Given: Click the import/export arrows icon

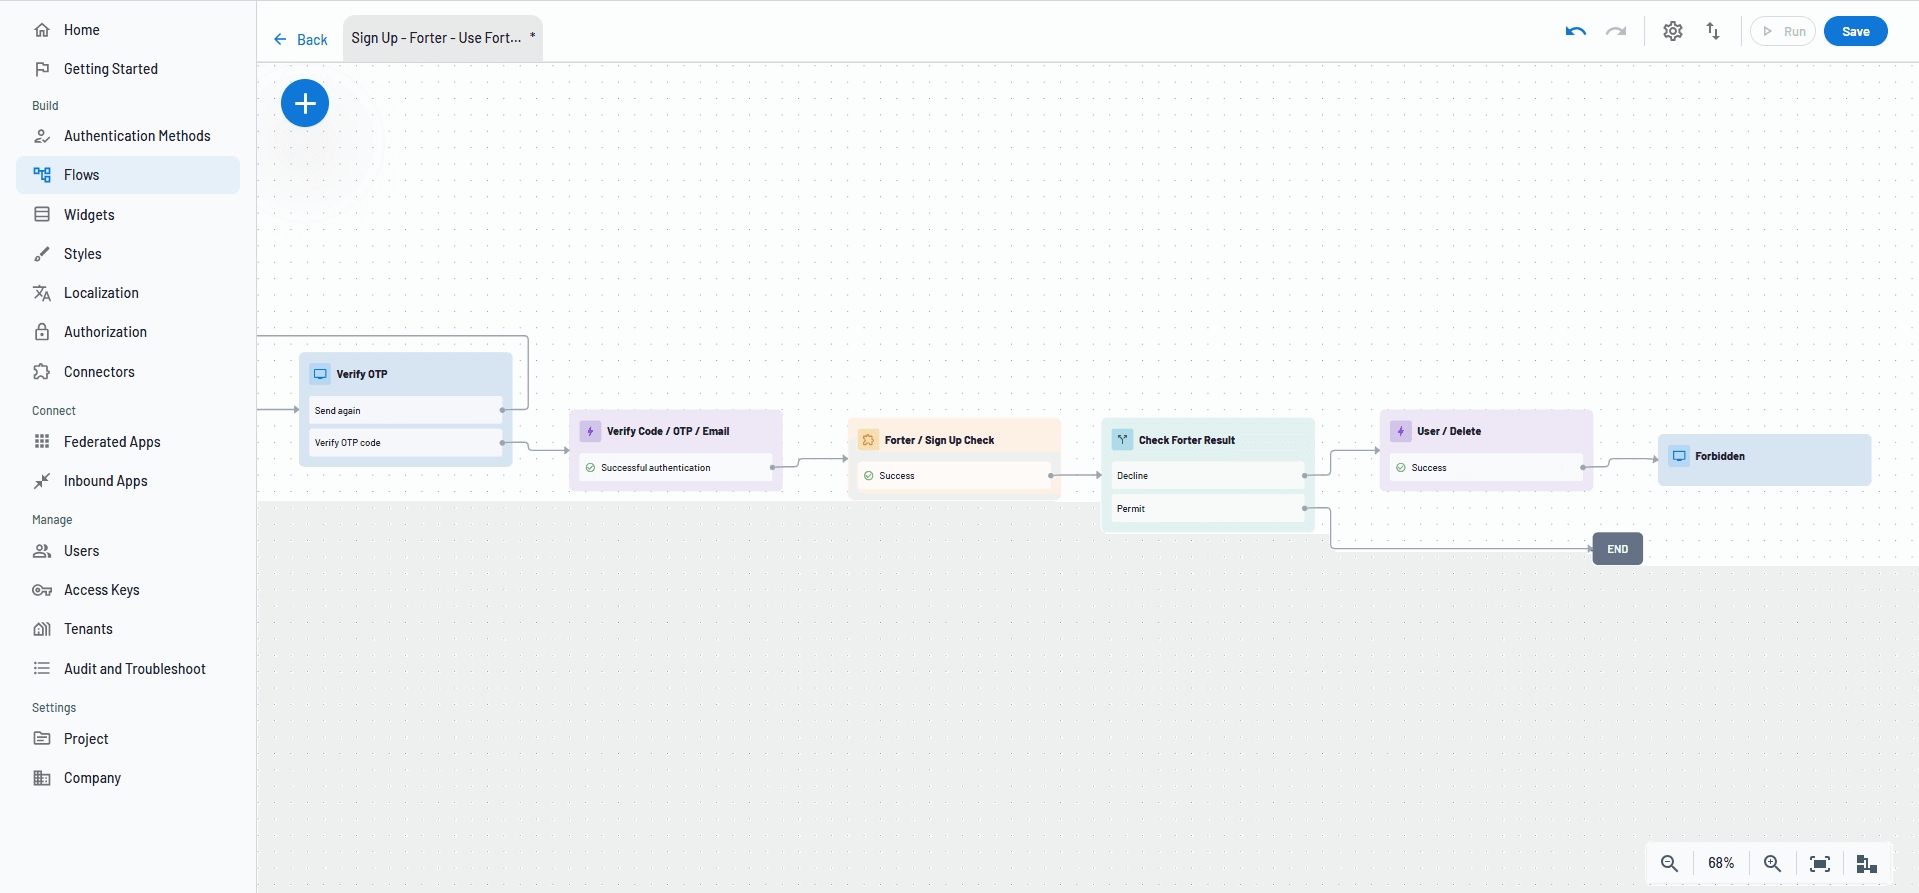Looking at the screenshot, I should pyautogui.click(x=1713, y=31).
